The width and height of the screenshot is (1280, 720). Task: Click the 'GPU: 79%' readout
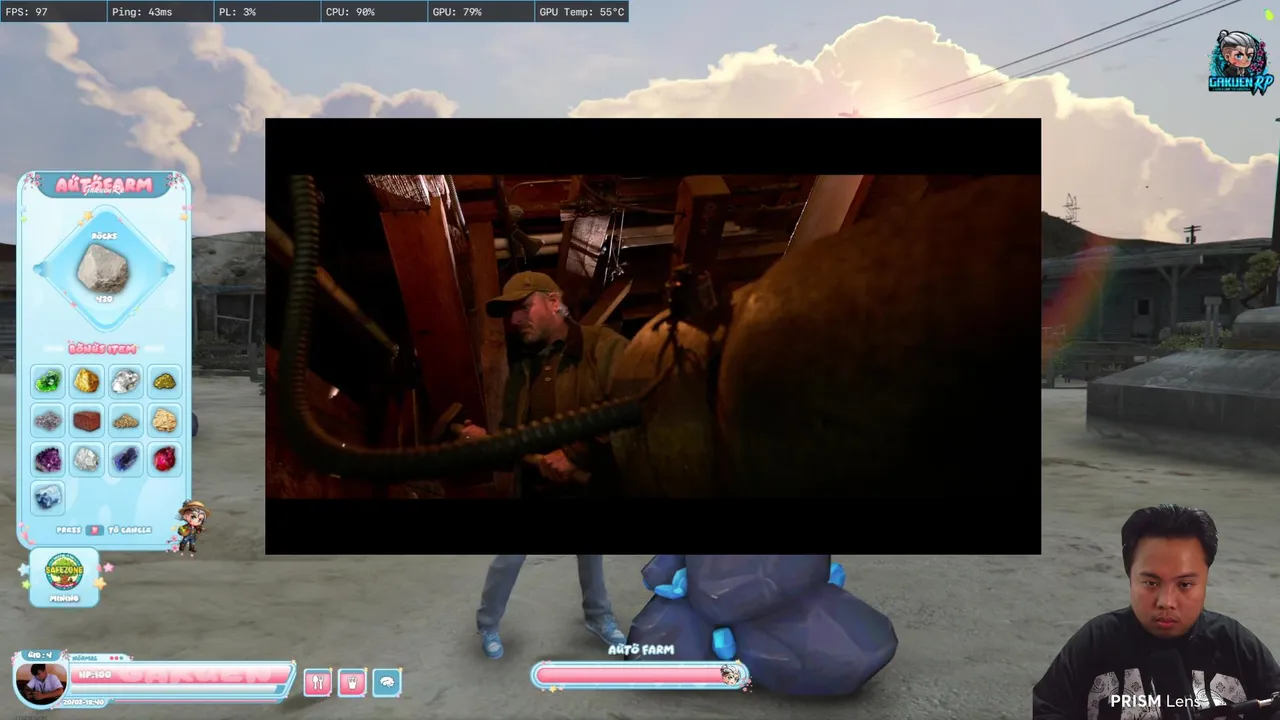(457, 12)
